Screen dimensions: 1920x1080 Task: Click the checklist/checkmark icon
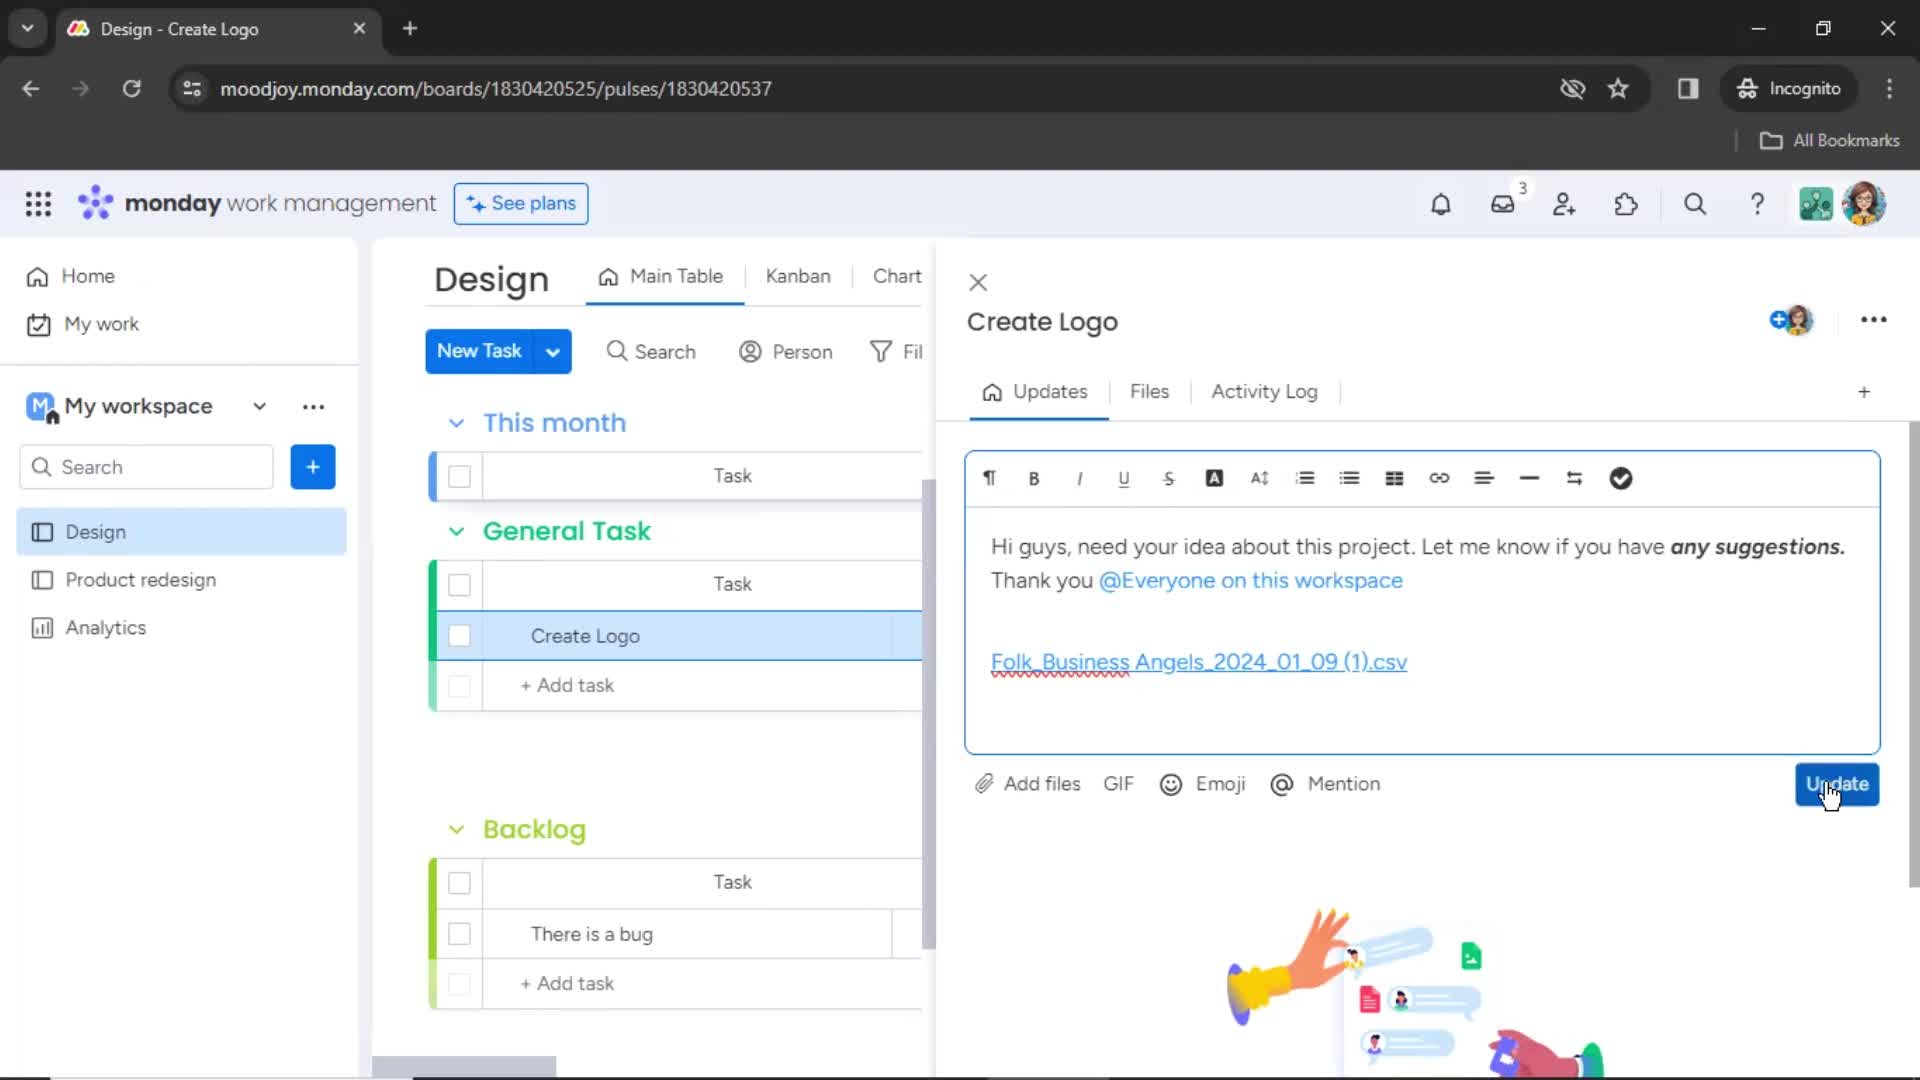tap(1621, 477)
